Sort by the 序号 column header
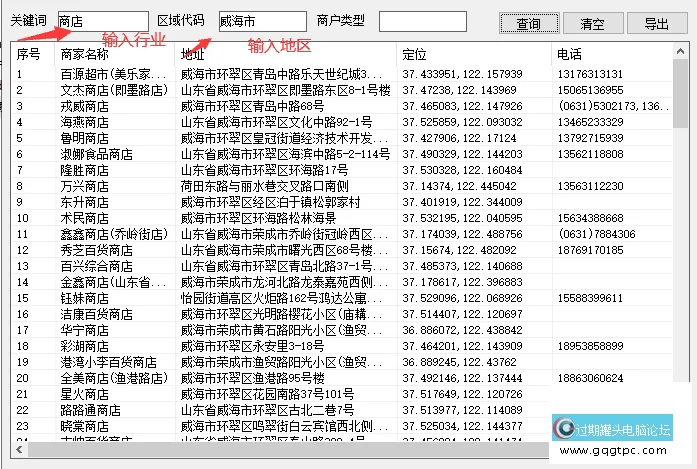 [30, 53]
